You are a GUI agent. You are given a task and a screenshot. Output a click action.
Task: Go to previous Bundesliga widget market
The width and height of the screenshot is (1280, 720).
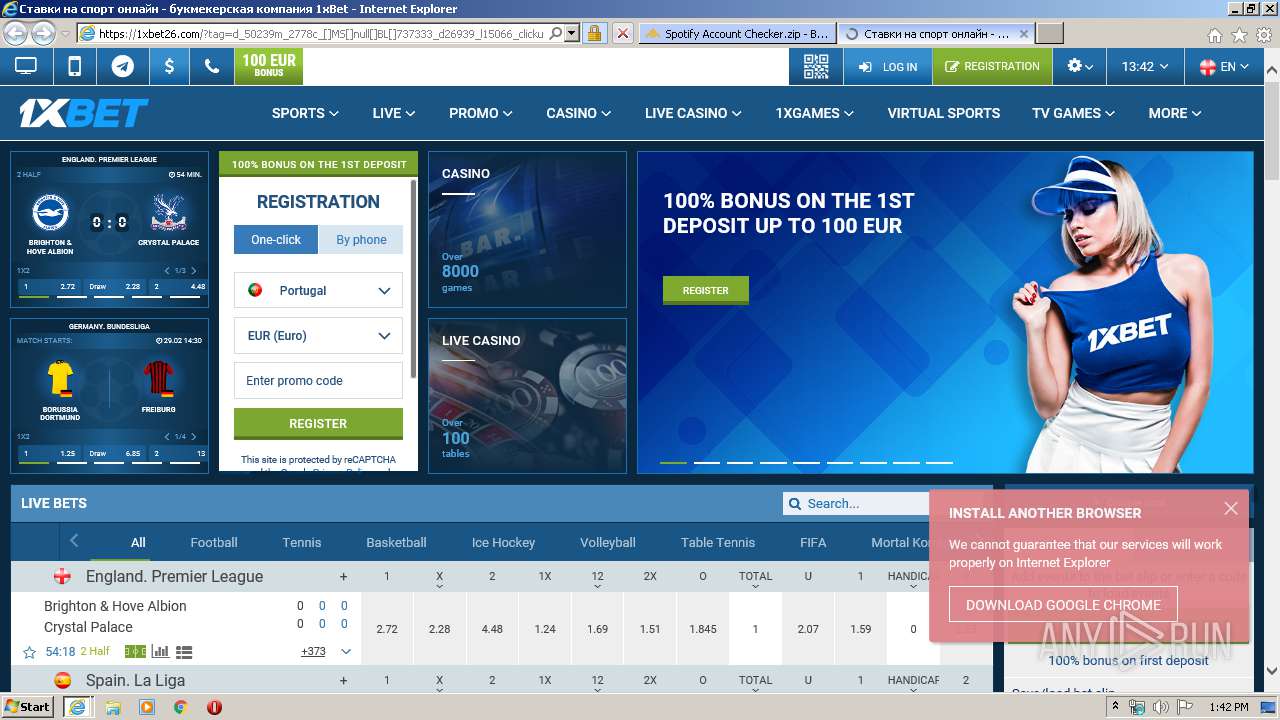[167, 437]
